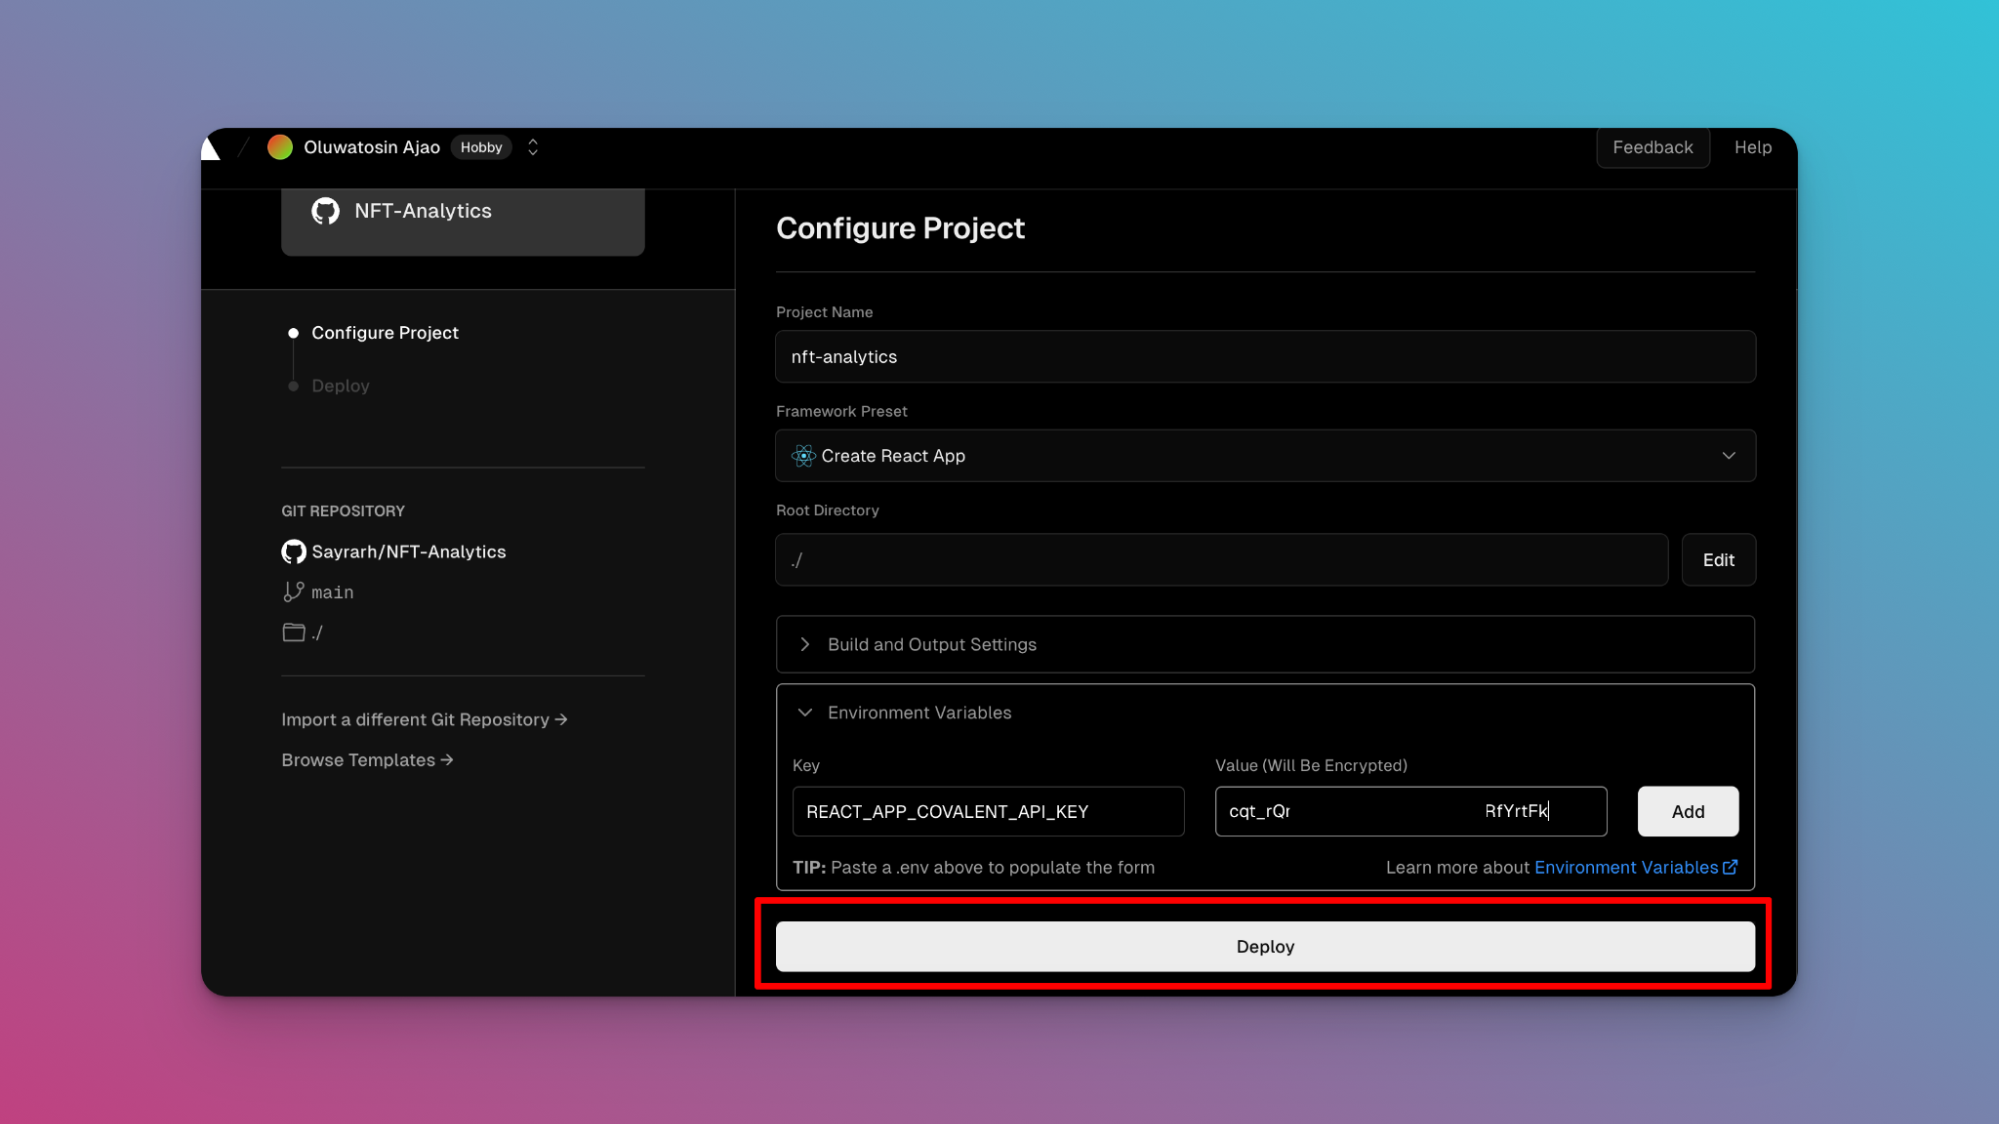Open the Framework Preset dropdown
The height and width of the screenshot is (1125, 1999).
click(x=1265, y=456)
